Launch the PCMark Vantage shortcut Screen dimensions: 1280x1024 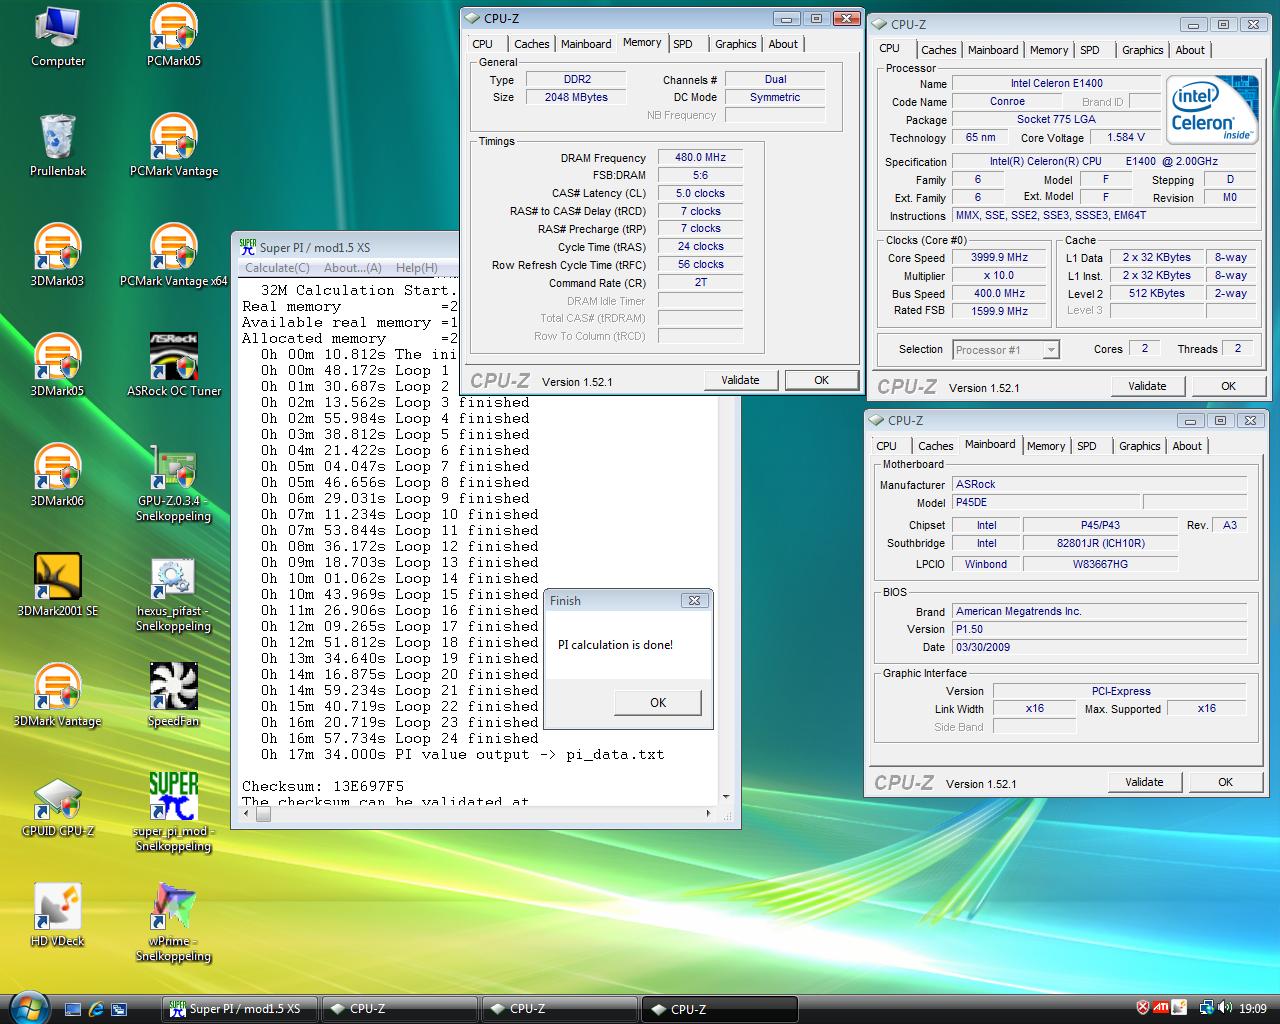click(x=173, y=146)
